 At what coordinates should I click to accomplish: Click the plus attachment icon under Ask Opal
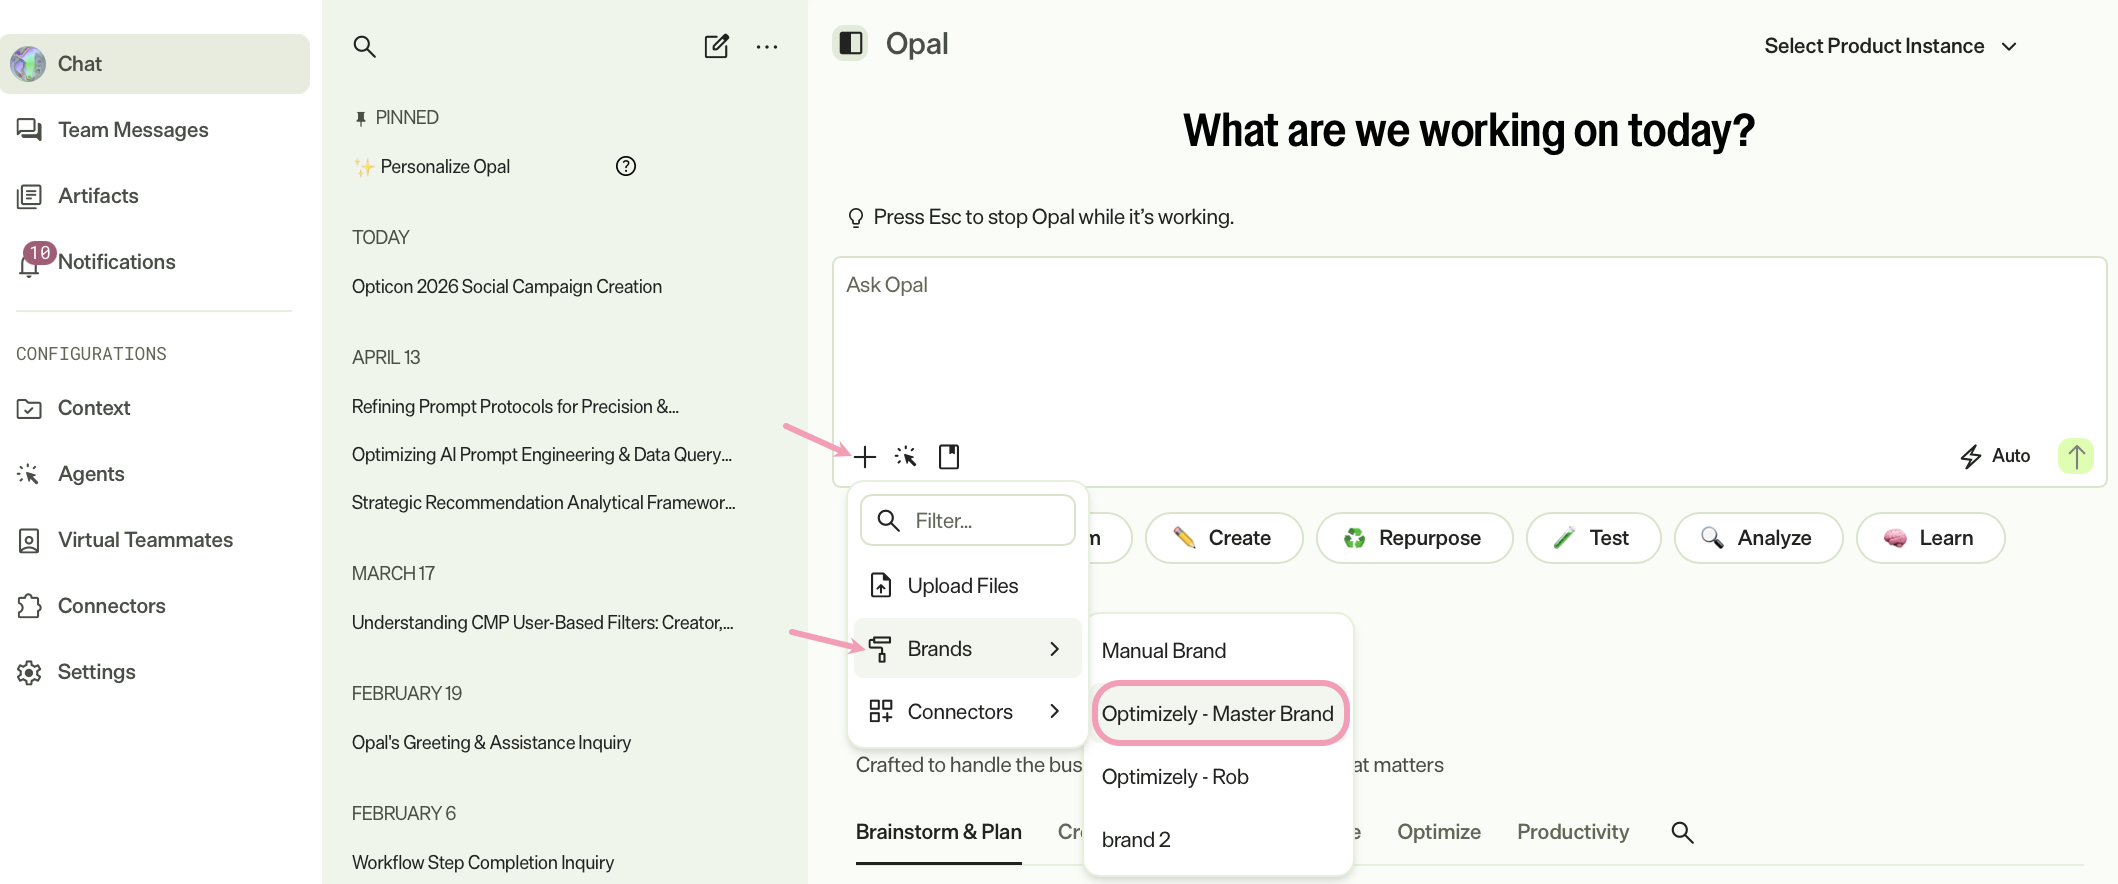865,457
